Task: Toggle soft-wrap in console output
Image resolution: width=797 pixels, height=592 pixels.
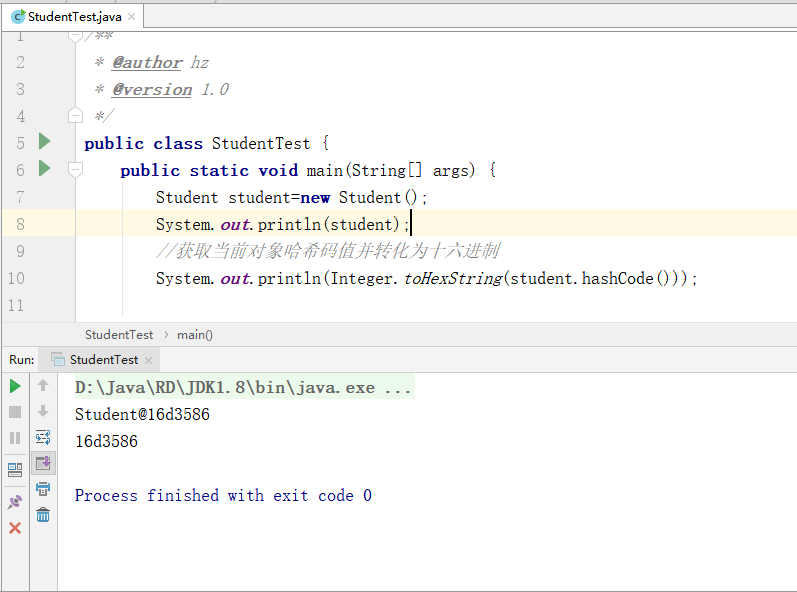Action: [43, 437]
